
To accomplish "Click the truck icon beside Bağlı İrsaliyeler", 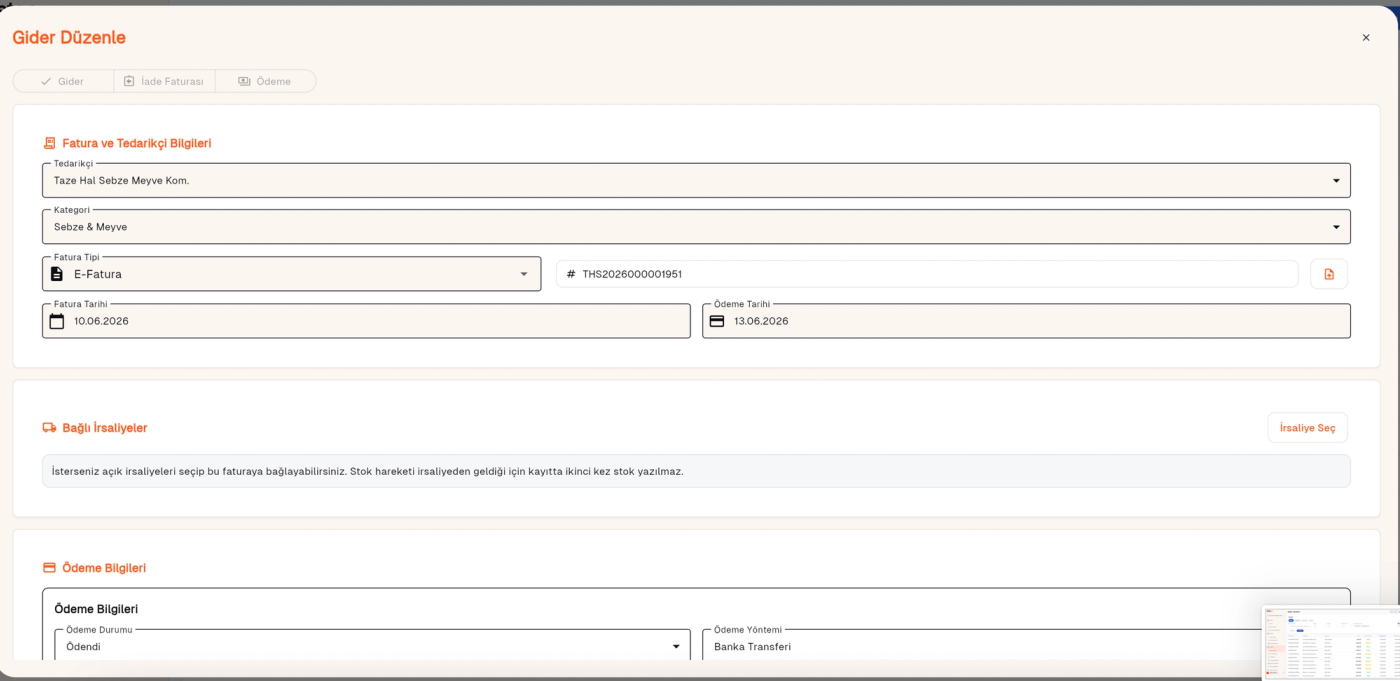I will pyautogui.click(x=50, y=428).
